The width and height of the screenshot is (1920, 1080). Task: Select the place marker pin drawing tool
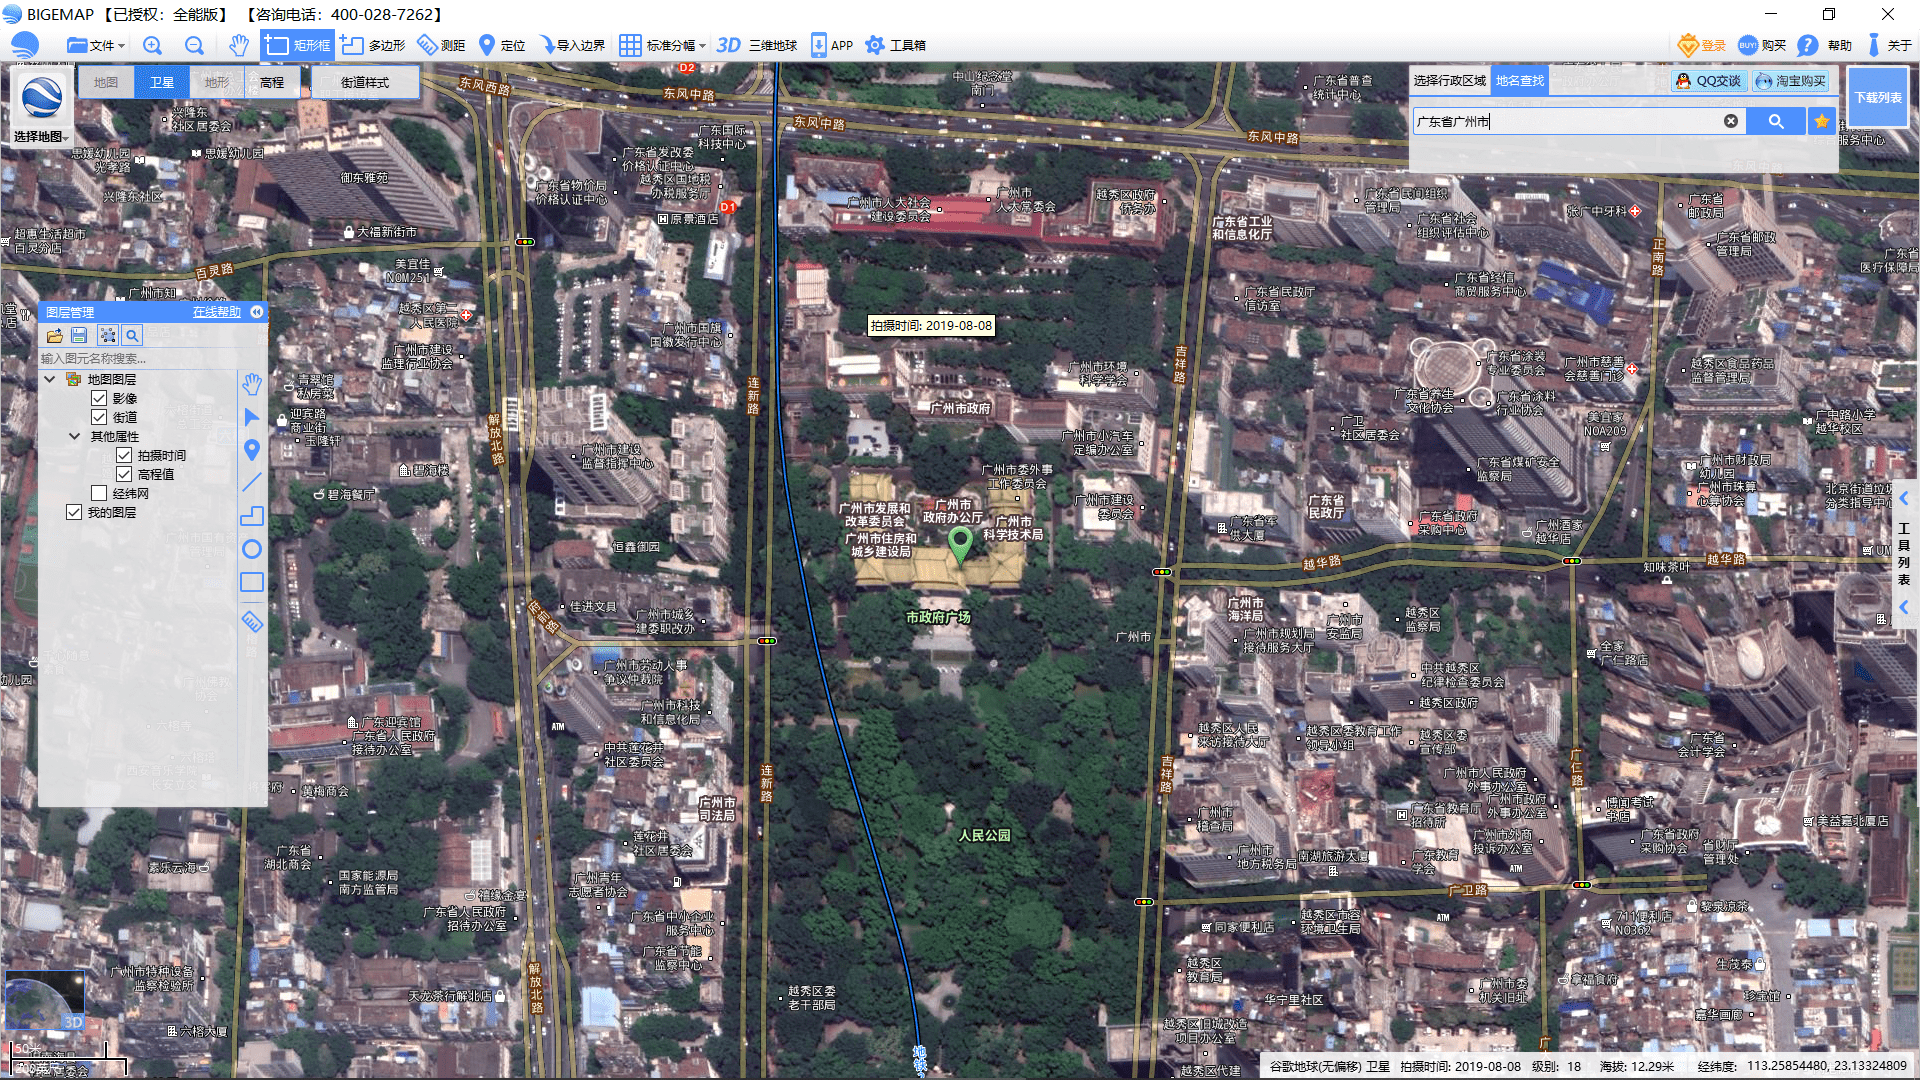click(x=252, y=450)
